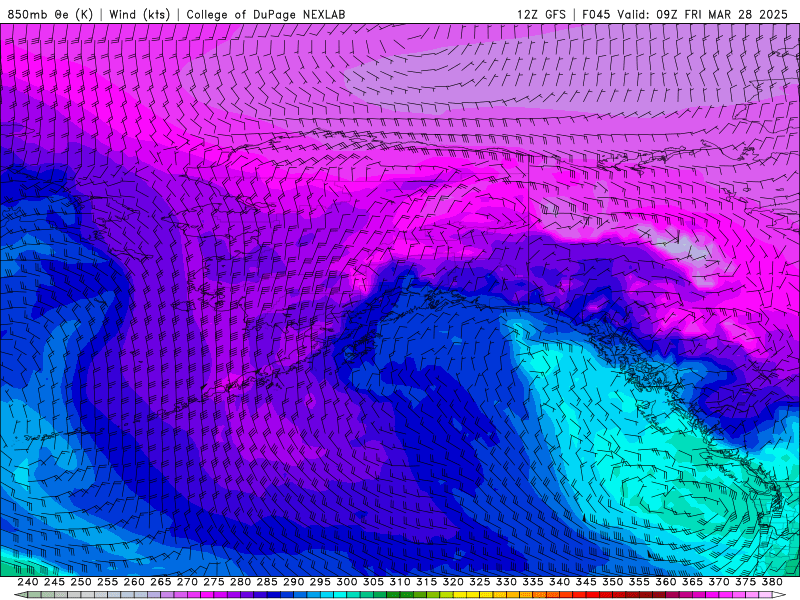Click the 355 color scale value

pyautogui.click(x=639, y=582)
